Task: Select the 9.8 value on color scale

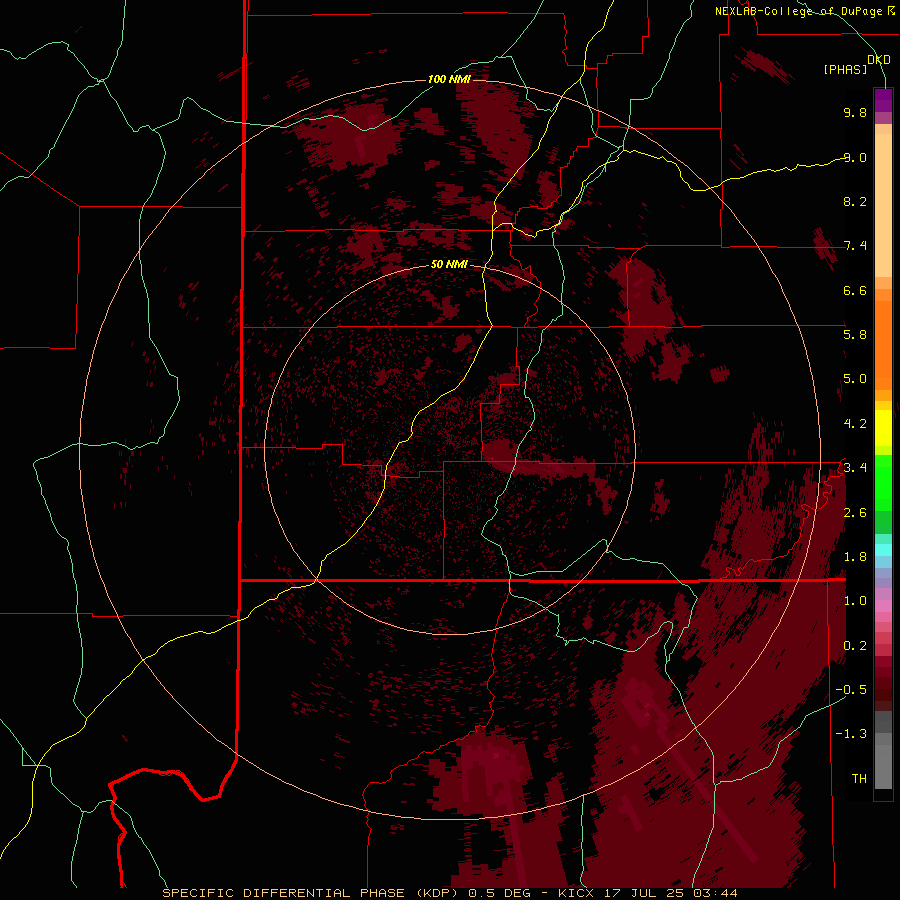Action: coord(855,112)
